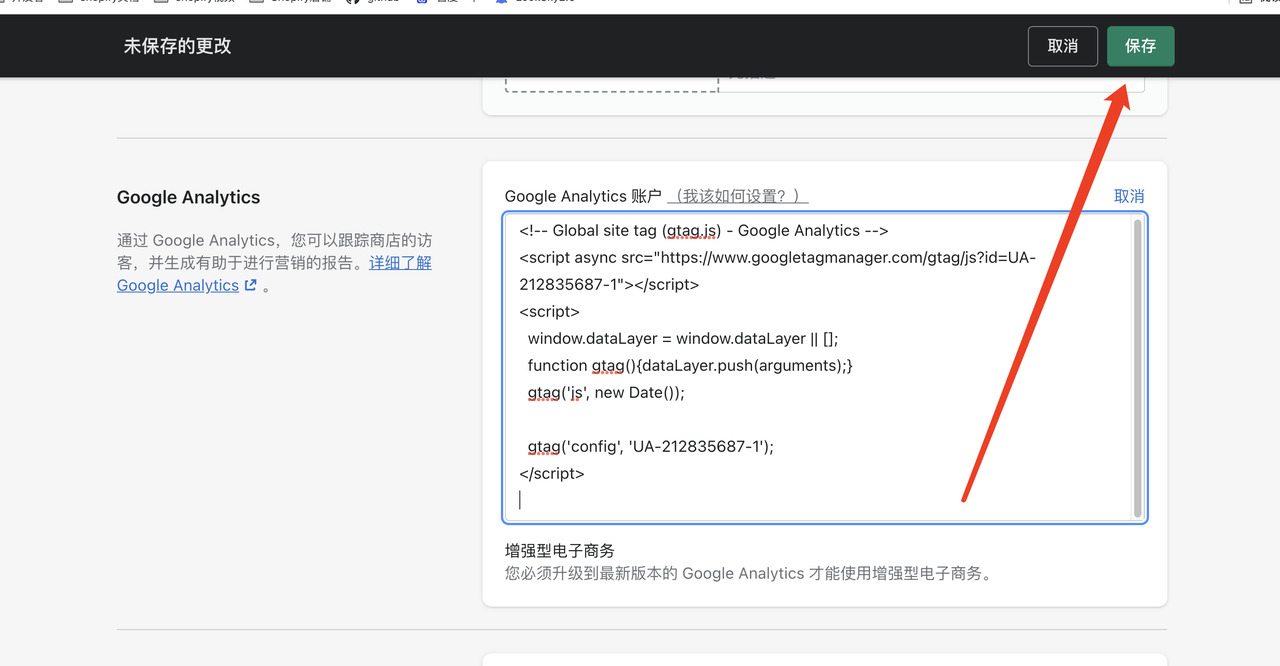1280x666 pixels.
Task: Click 取消 button in top bar
Action: pos(1063,46)
